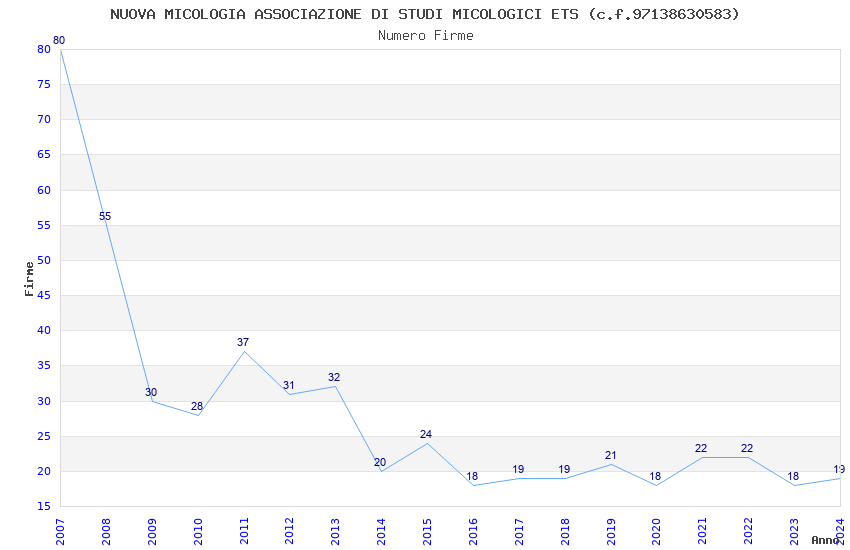Click the 50 tick on the y-axis
This screenshot has width=850, height=550.
pos(44,260)
